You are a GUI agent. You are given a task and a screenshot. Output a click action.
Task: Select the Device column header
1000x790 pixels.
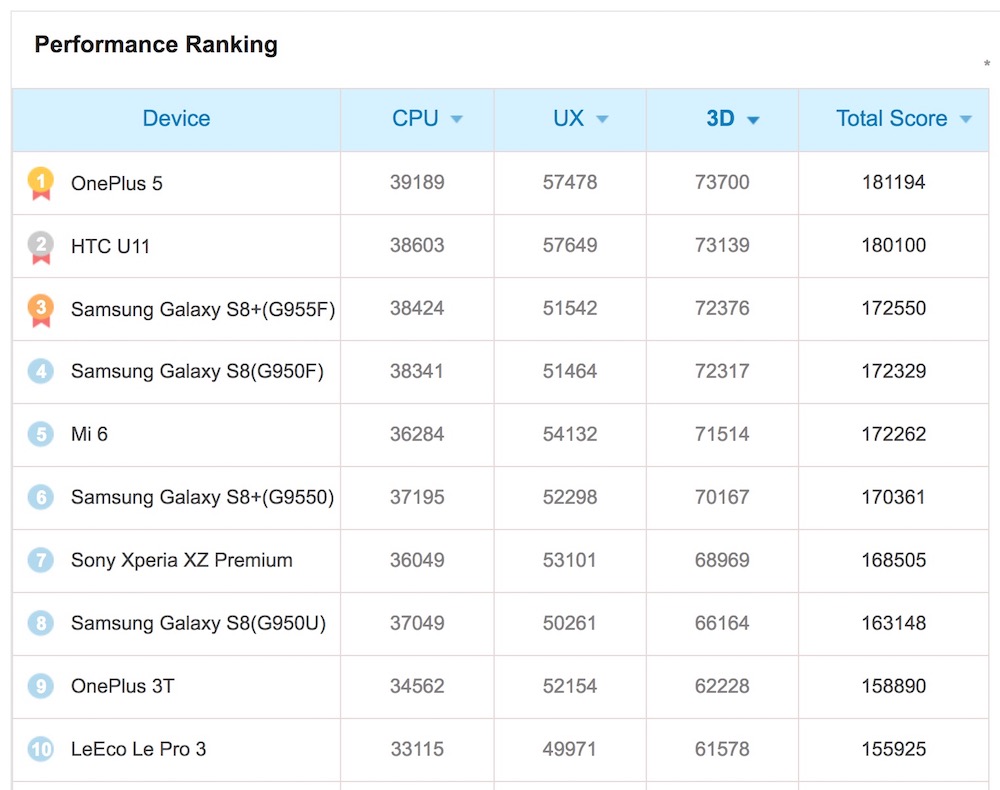(176, 119)
